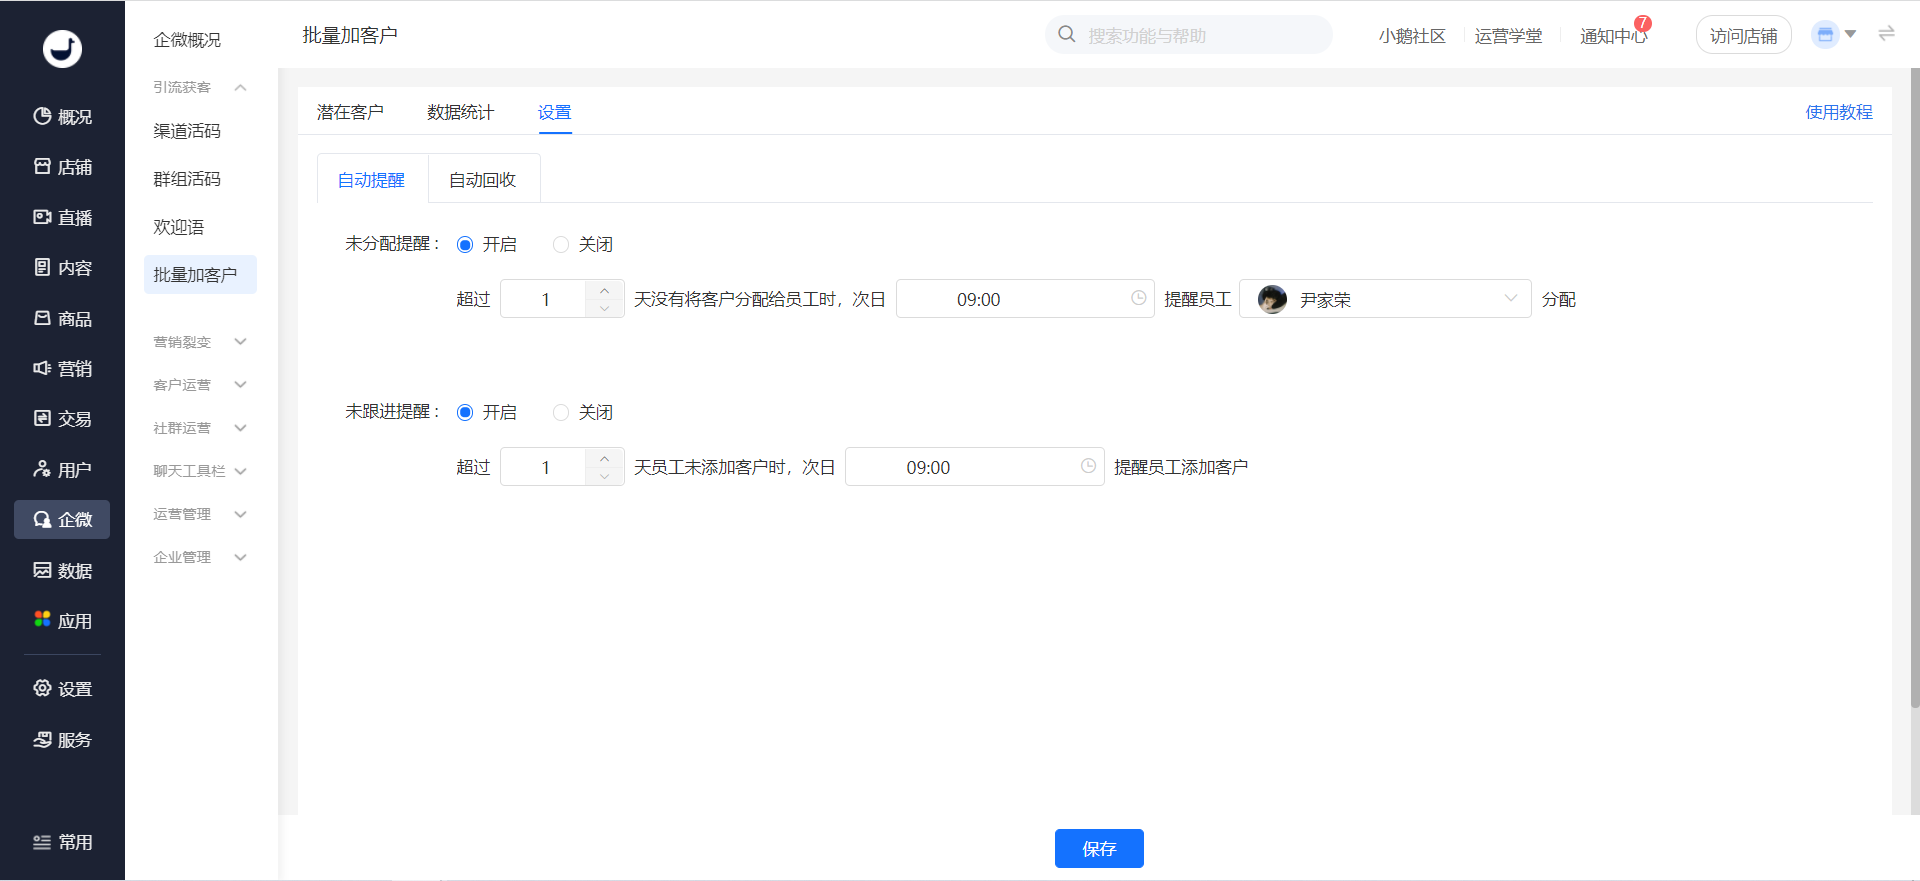This screenshot has height=881, width=1920.
Task: Expand the 社群运营 section
Action: (x=240, y=428)
